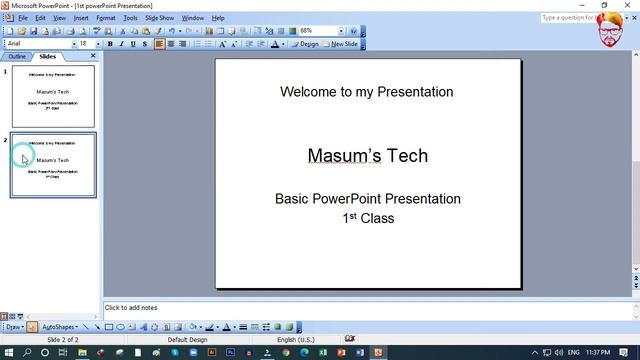
Task: Expand the Fill Color arrow
Action: (x=200, y=327)
